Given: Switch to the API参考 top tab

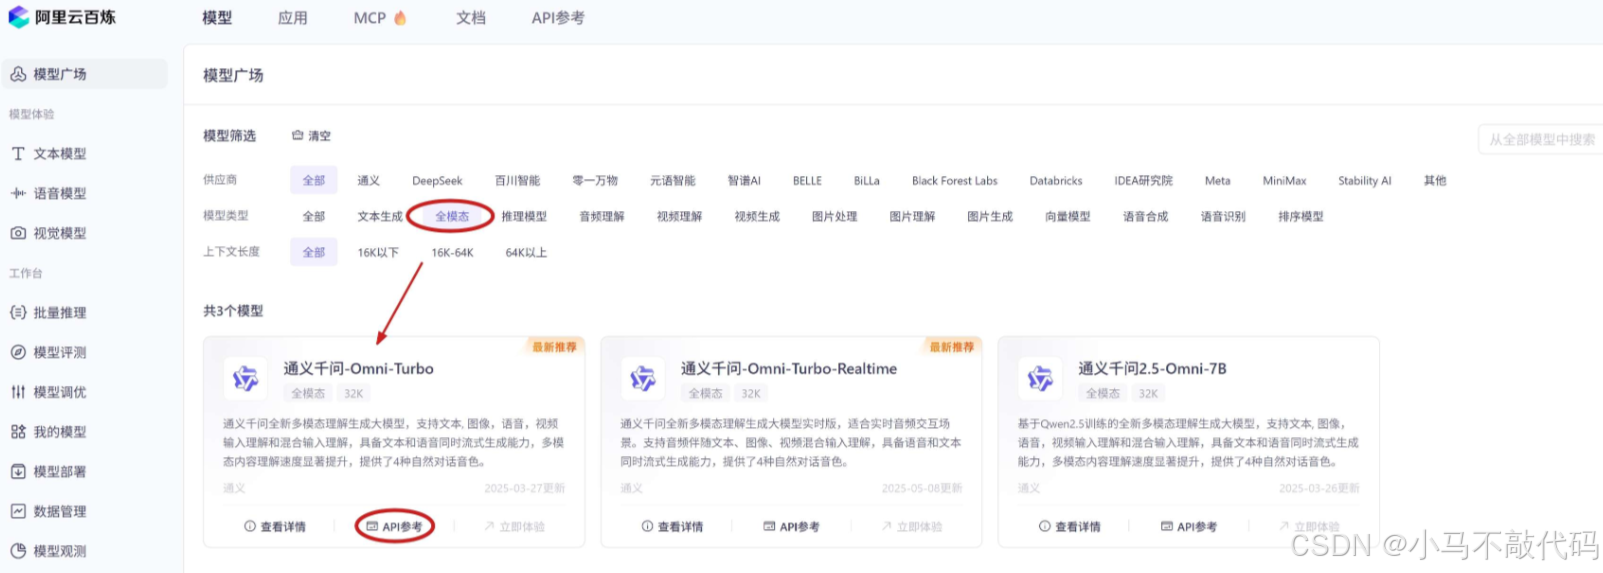Looking at the screenshot, I should (558, 18).
